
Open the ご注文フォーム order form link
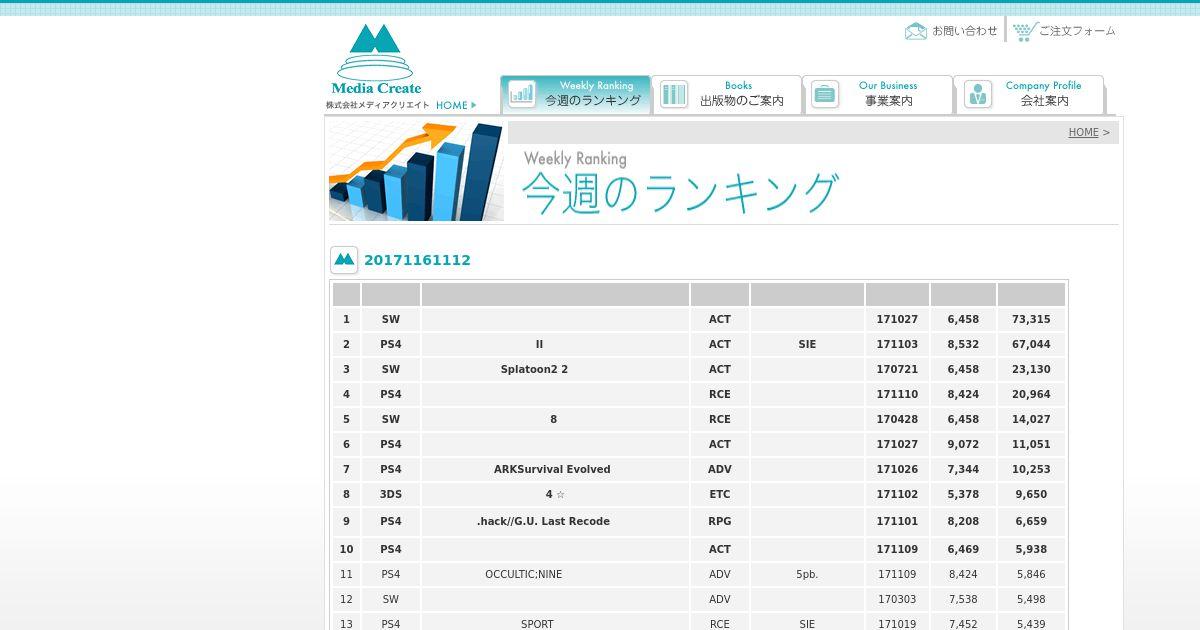[x=1077, y=31]
